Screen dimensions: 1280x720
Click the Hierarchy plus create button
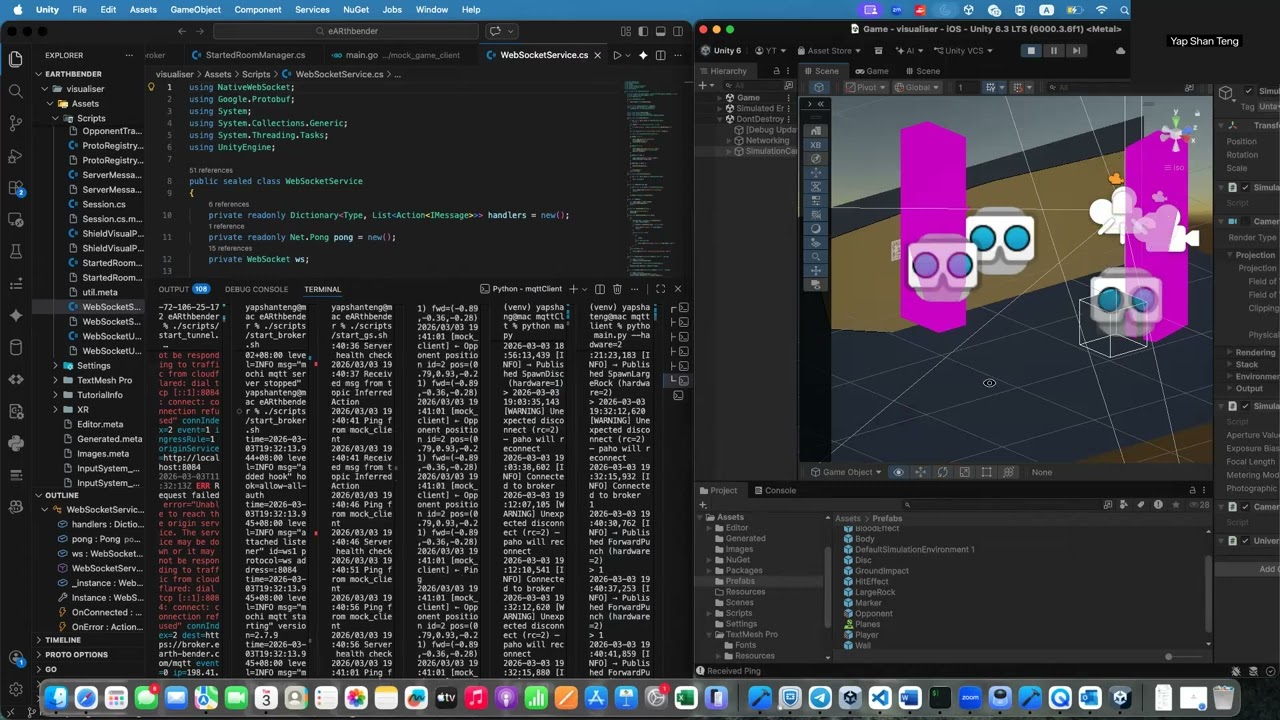706,86
